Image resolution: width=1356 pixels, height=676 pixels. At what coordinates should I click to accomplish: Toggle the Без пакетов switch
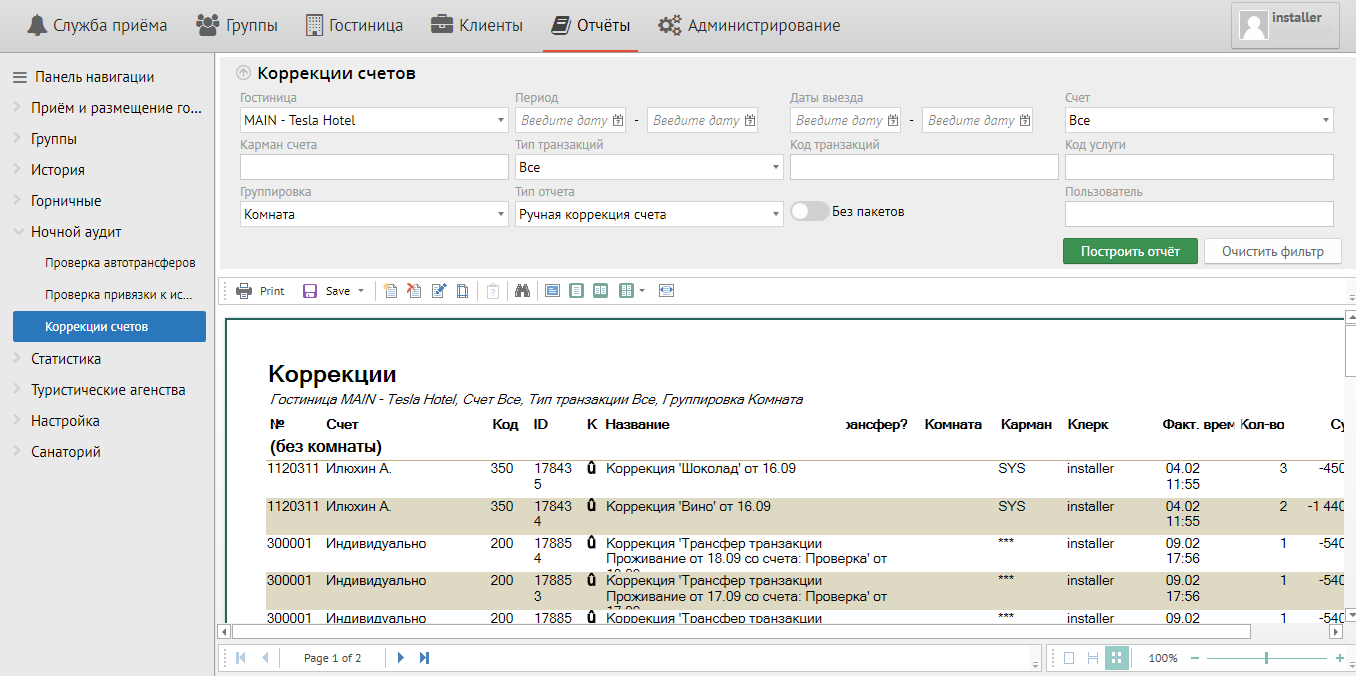point(810,212)
